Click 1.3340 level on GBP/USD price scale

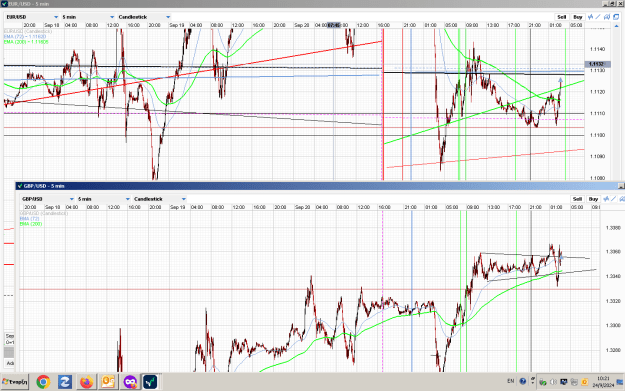pos(613,276)
